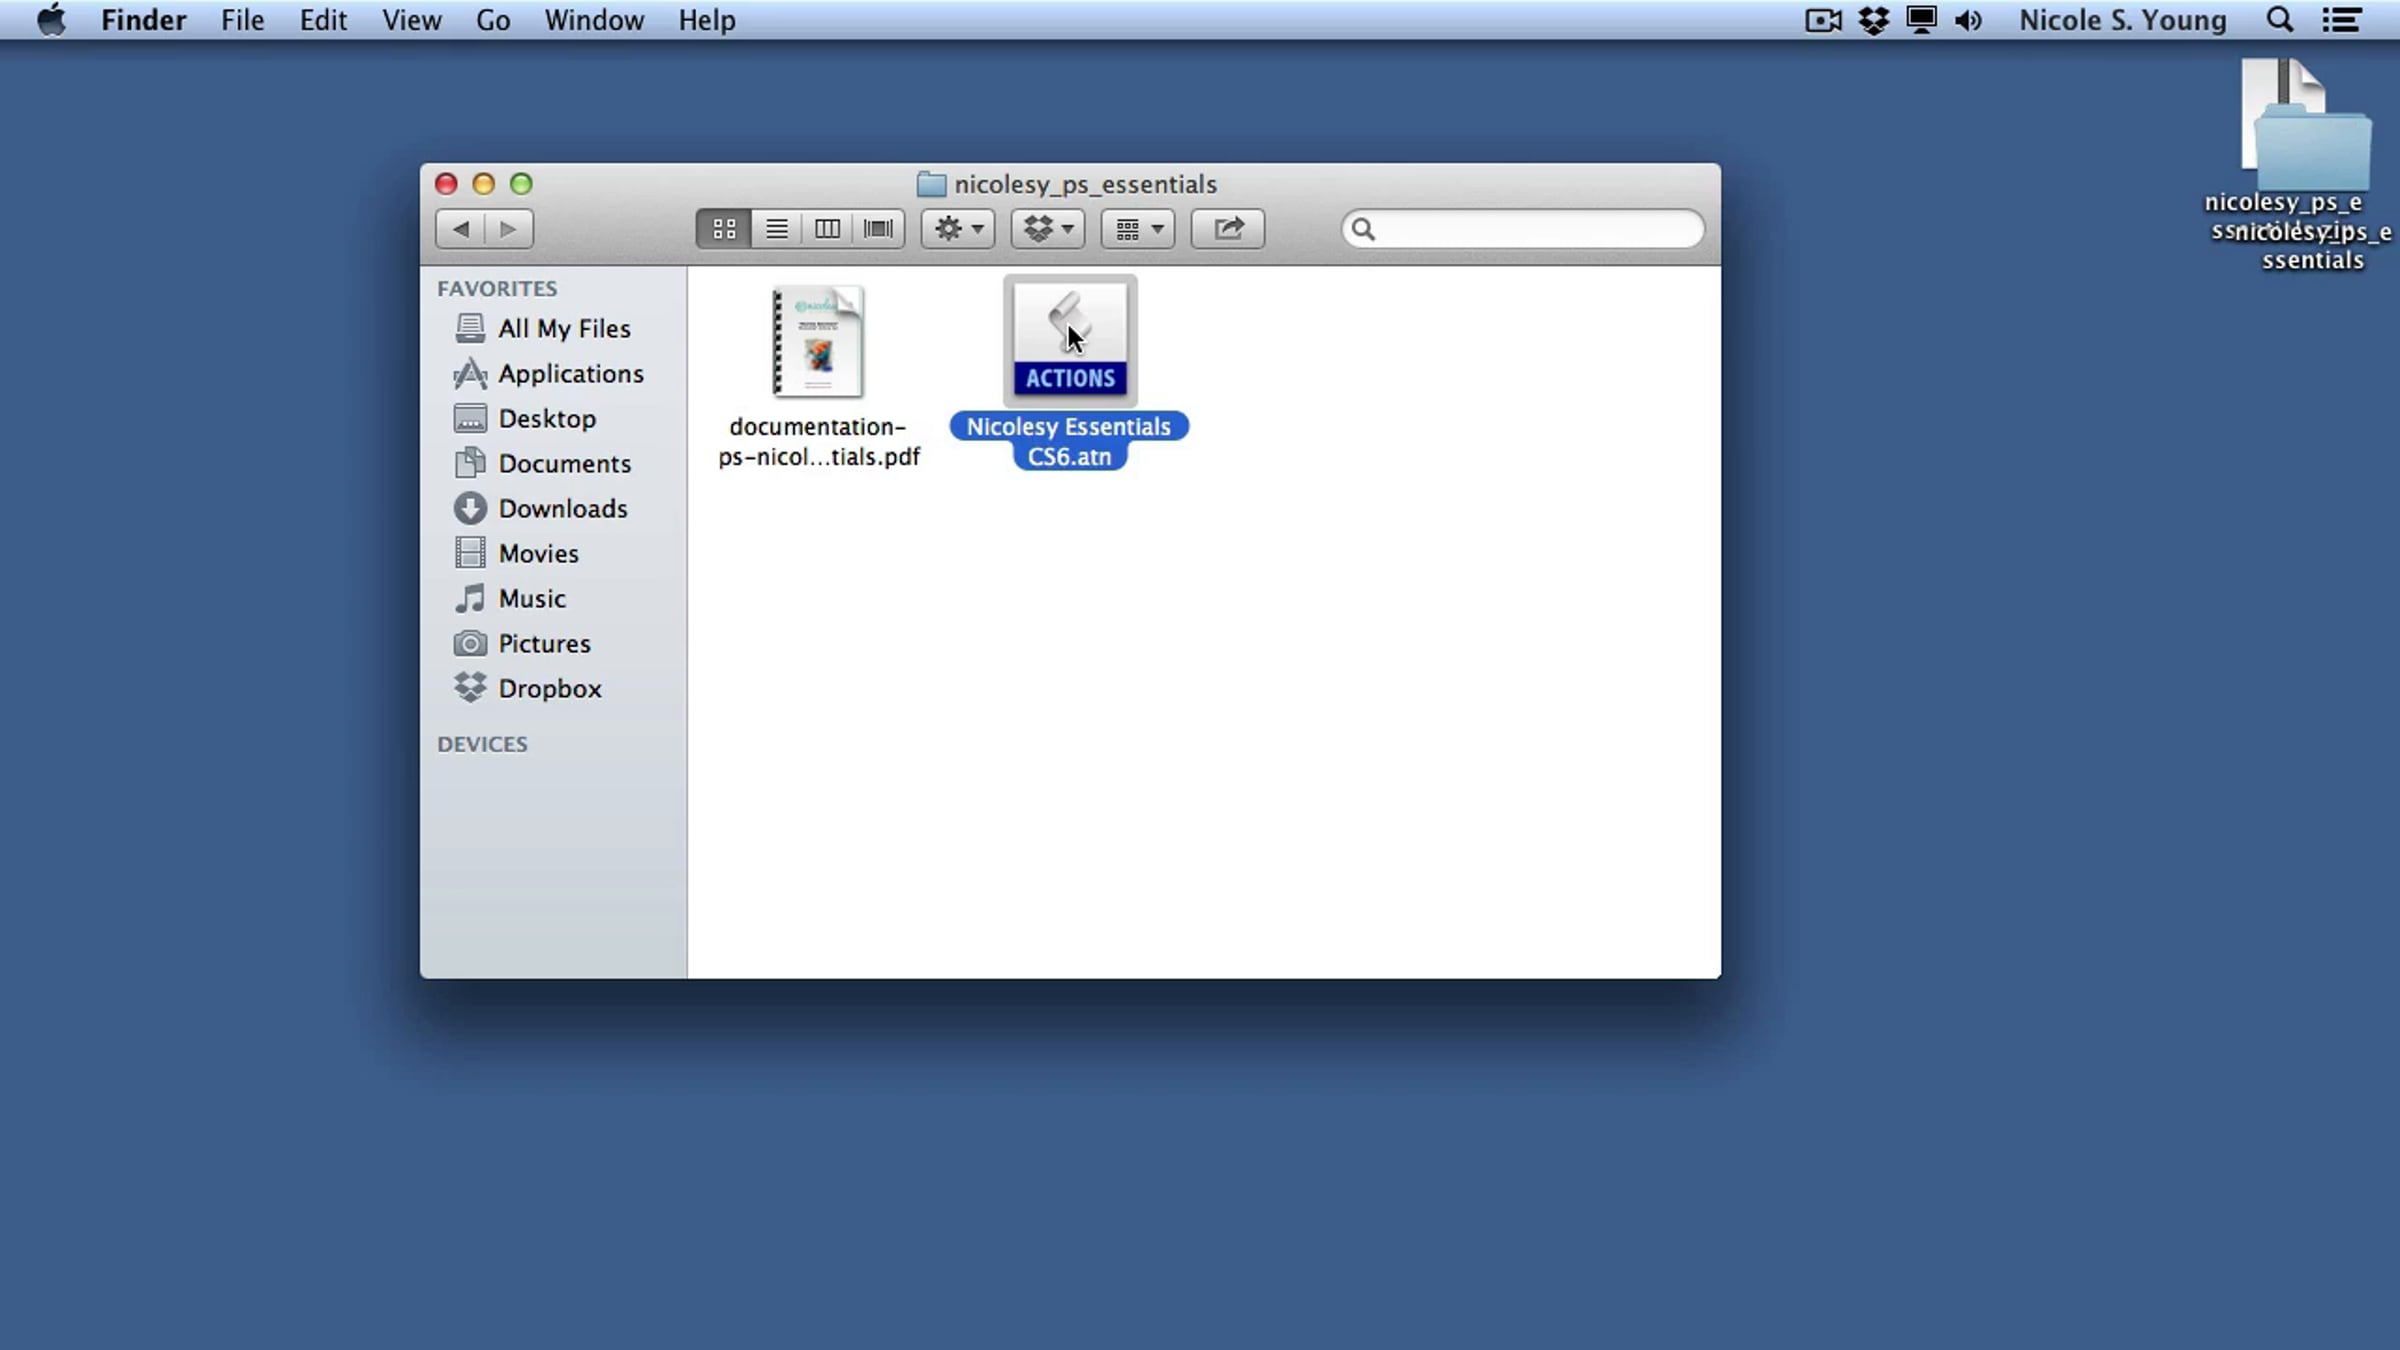The image size is (2400, 1350).
Task: Select Downloads in the sidebar
Action: point(553,508)
